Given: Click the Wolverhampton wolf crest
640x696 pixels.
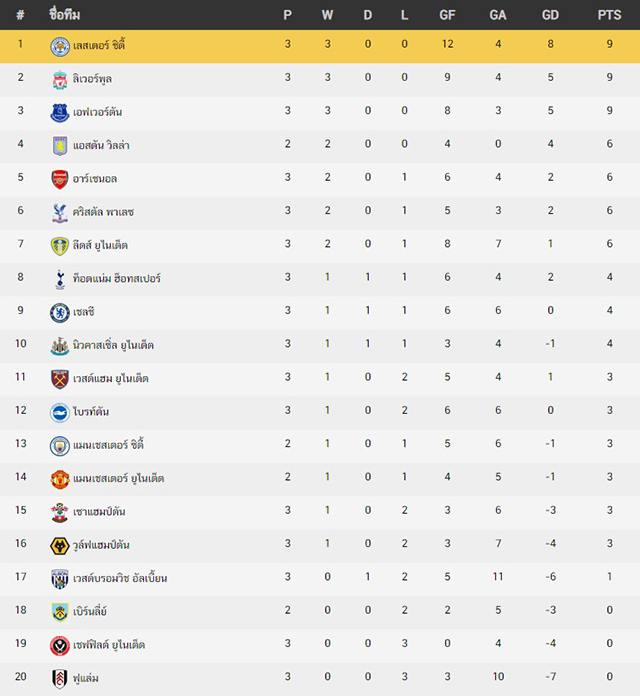Looking at the screenshot, I should point(59,546).
